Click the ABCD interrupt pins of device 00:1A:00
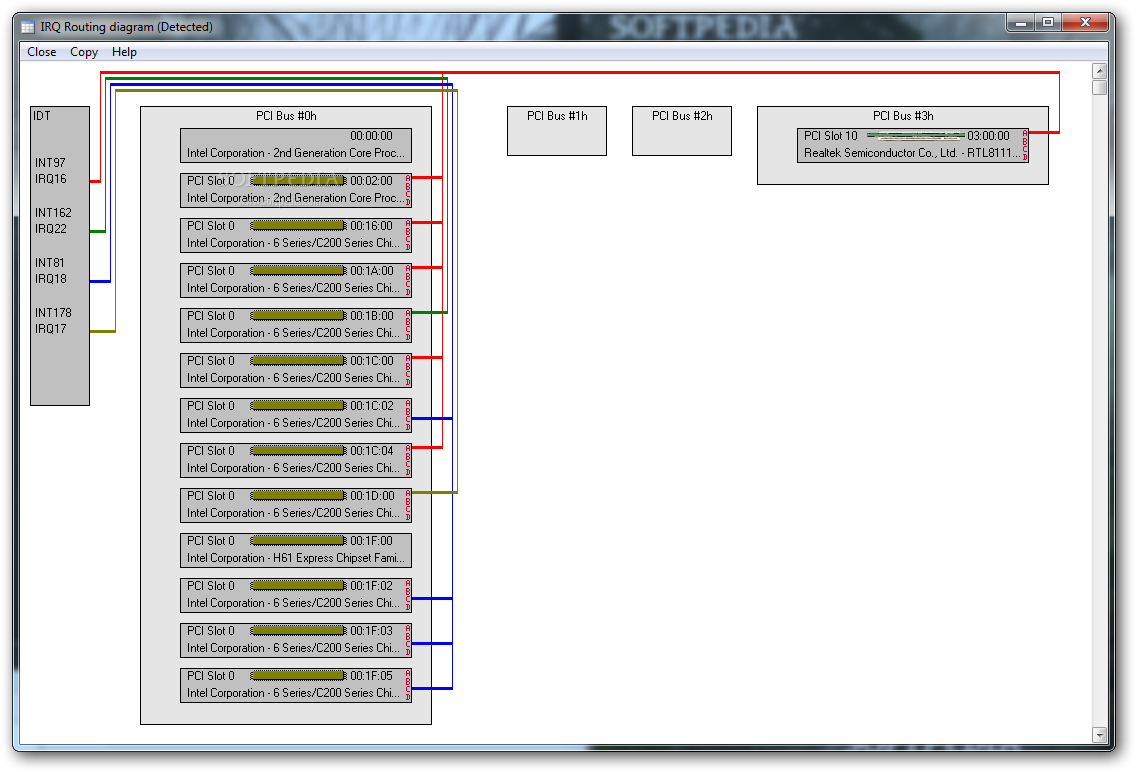The image size is (1136, 772). click(x=408, y=280)
